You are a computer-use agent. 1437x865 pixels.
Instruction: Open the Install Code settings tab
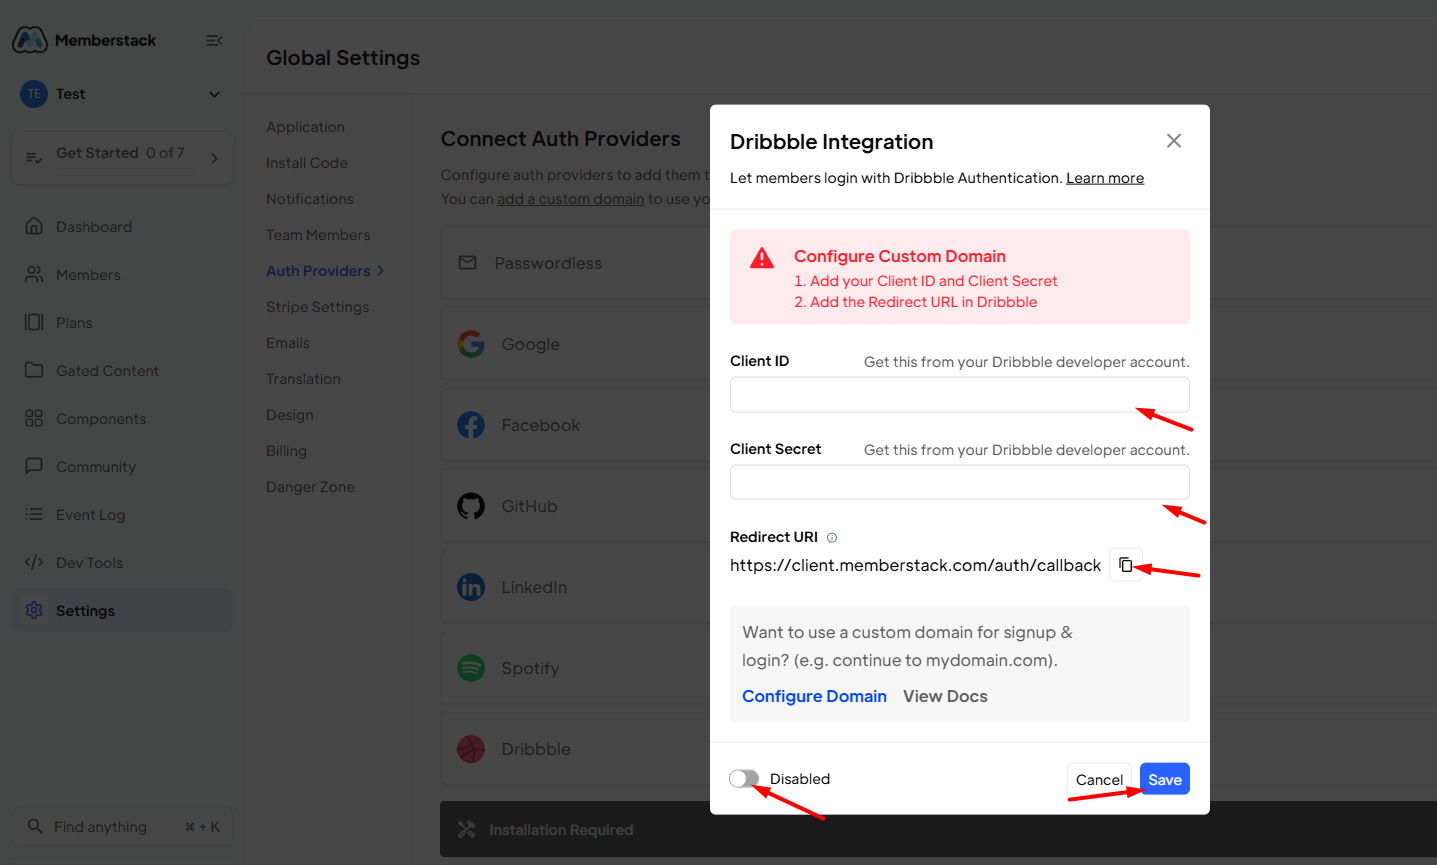coord(307,163)
